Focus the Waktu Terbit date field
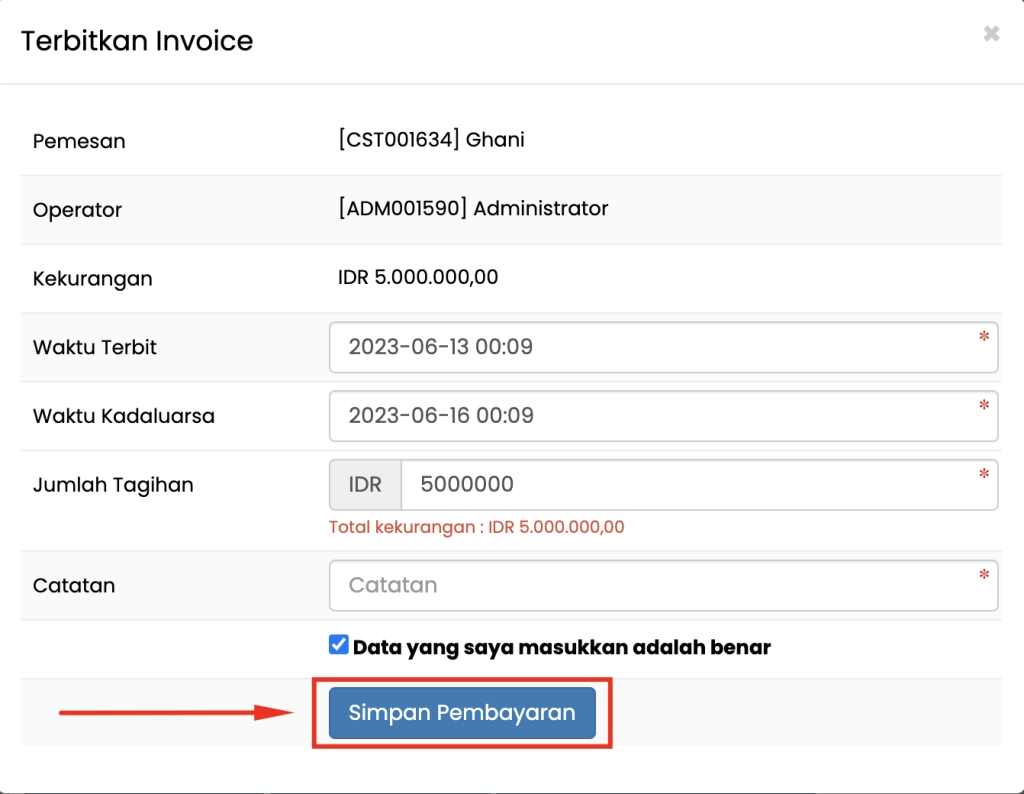This screenshot has height=794, width=1024. (x=650, y=347)
